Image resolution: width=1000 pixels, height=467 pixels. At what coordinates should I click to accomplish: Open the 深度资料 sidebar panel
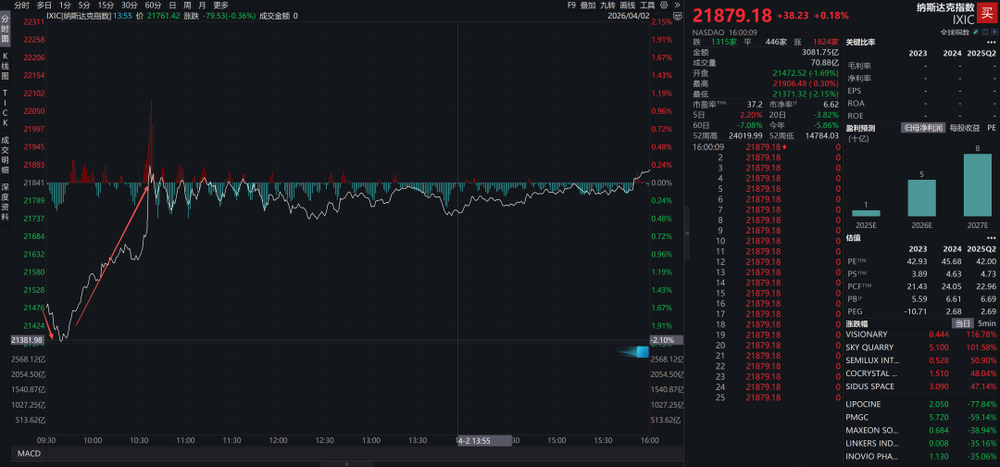coord(5,199)
